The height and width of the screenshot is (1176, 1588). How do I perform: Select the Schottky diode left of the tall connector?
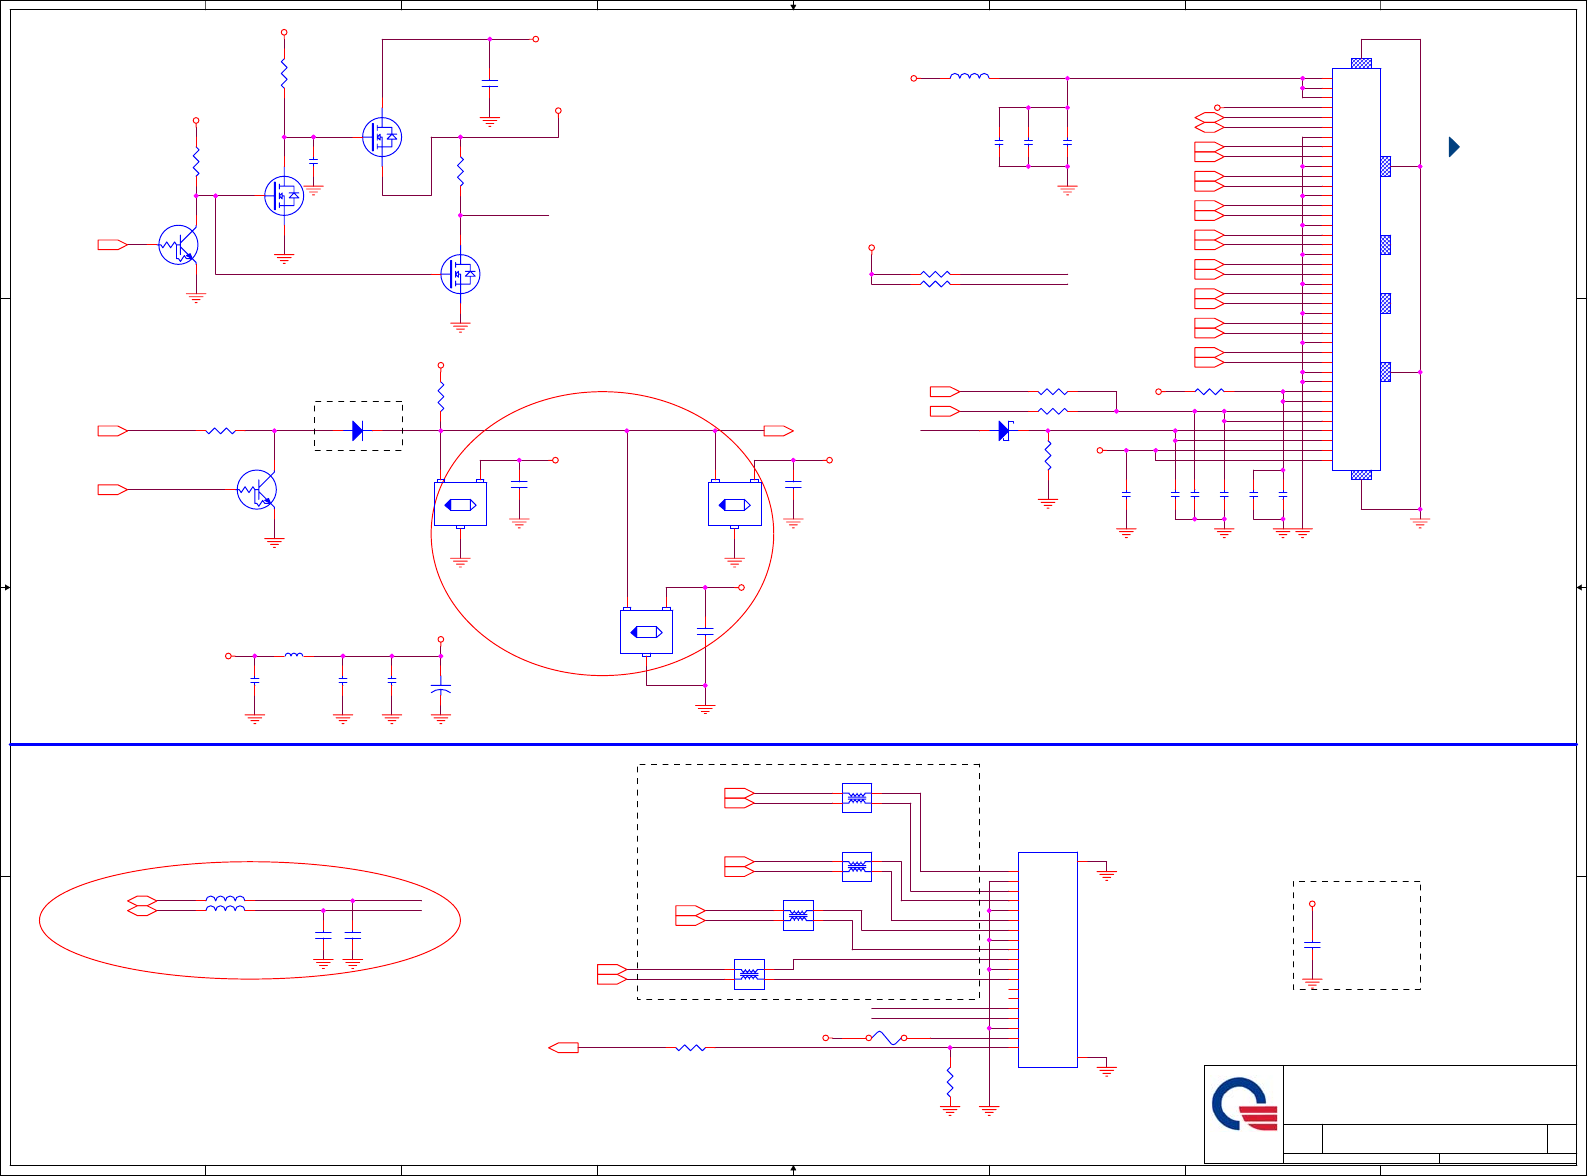pos(1005,431)
